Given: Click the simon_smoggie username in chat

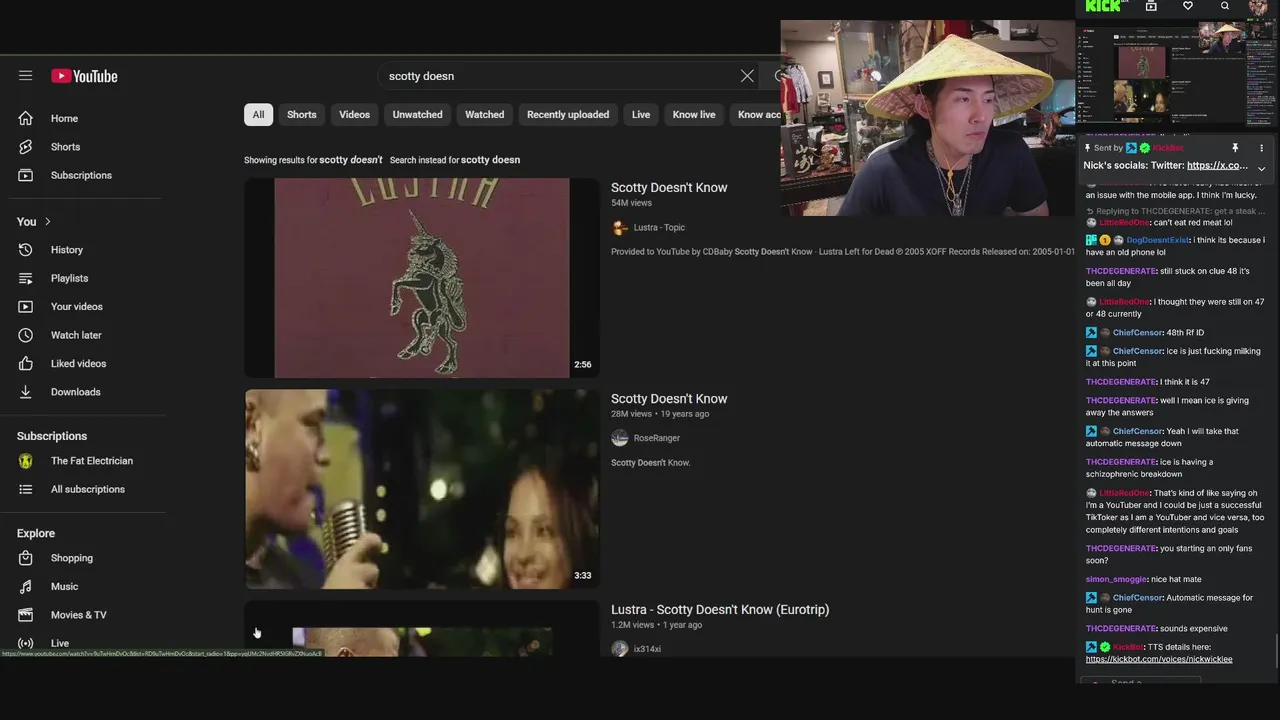Looking at the screenshot, I should (1116, 580).
